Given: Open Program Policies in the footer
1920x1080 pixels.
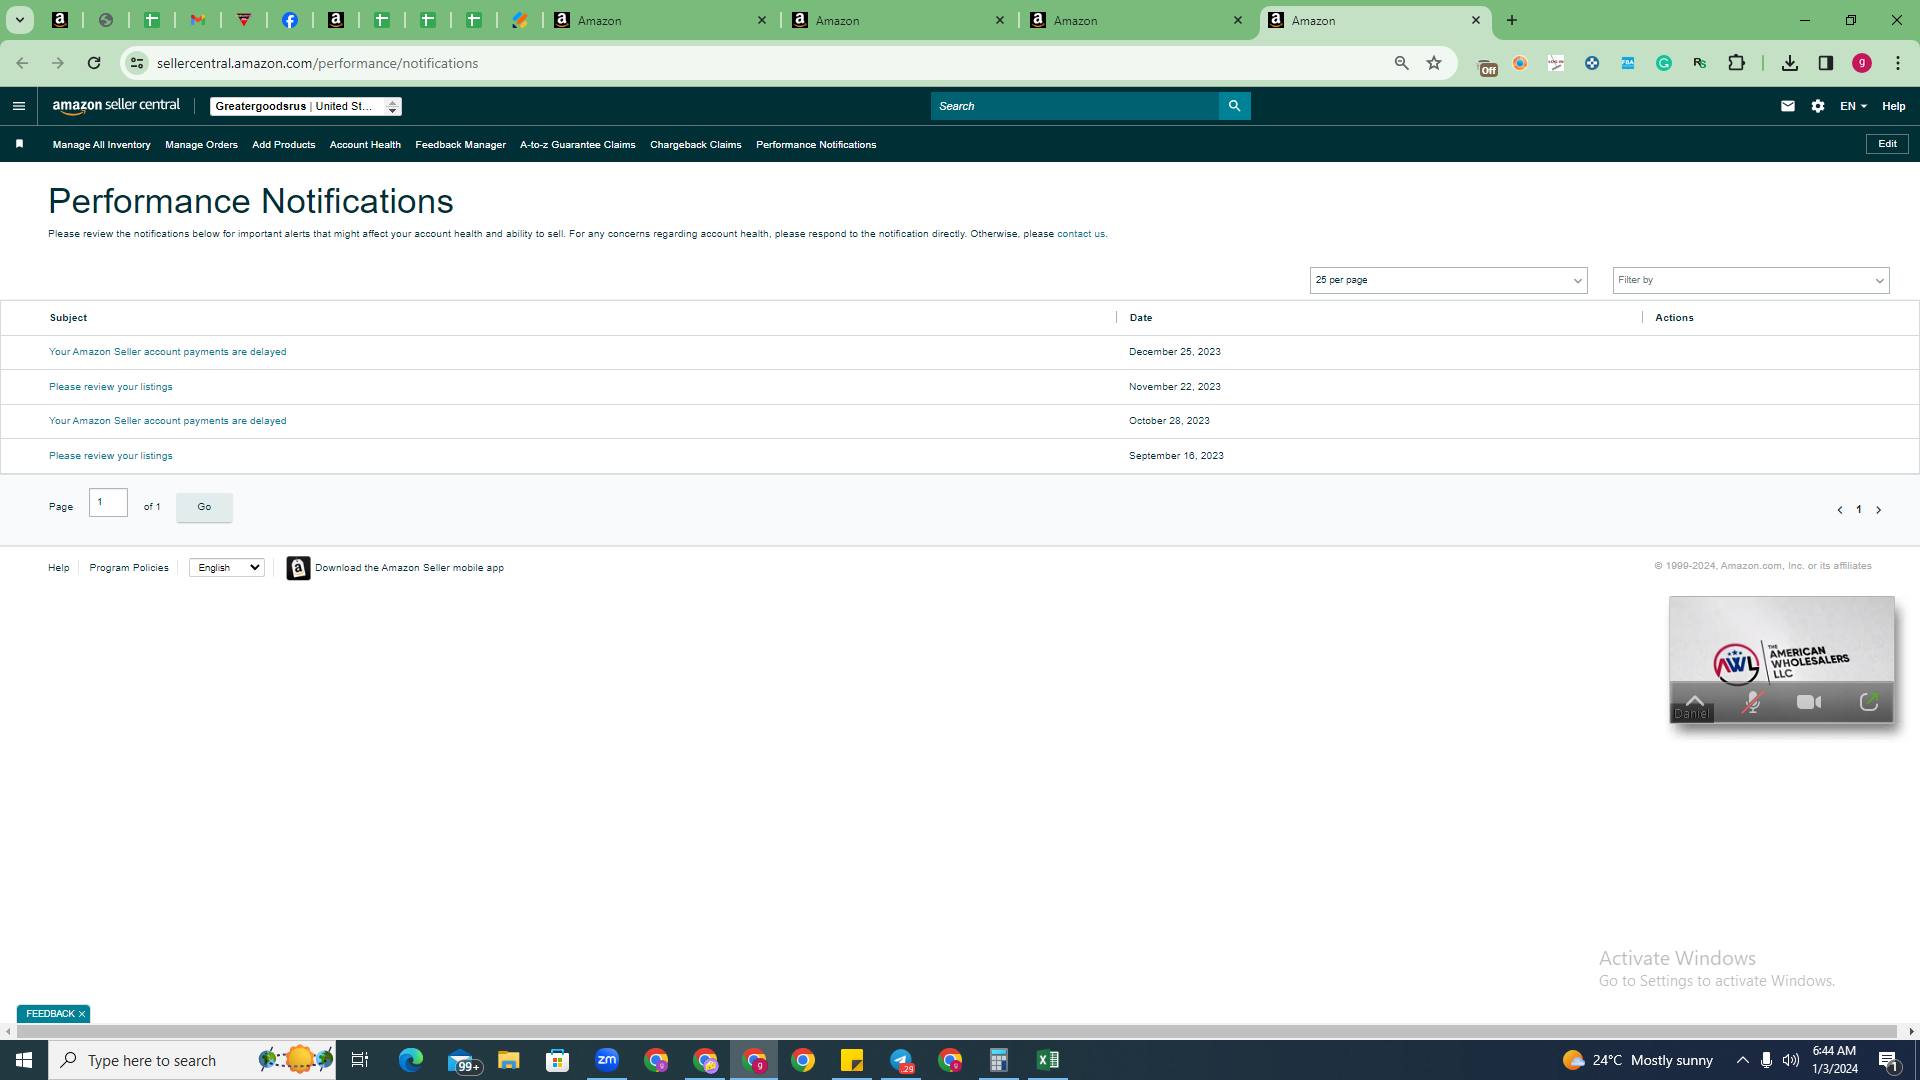Looking at the screenshot, I should click(129, 568).
